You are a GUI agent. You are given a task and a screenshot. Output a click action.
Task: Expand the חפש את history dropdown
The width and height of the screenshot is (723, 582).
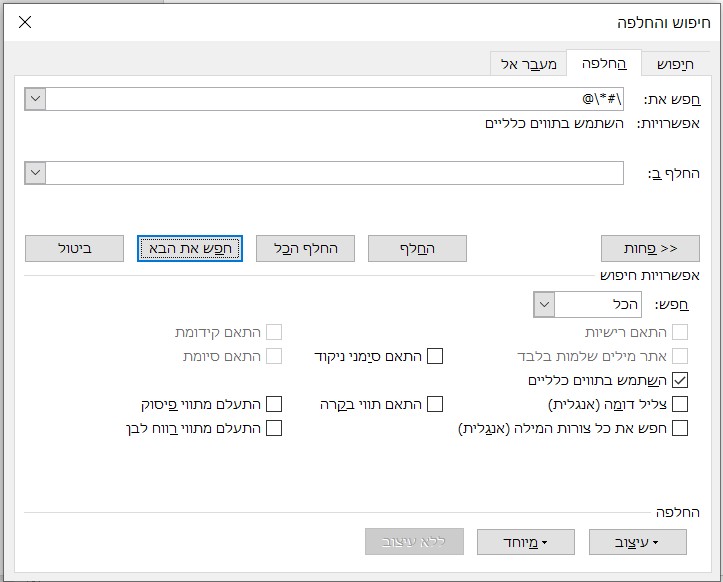click(35, 99)
